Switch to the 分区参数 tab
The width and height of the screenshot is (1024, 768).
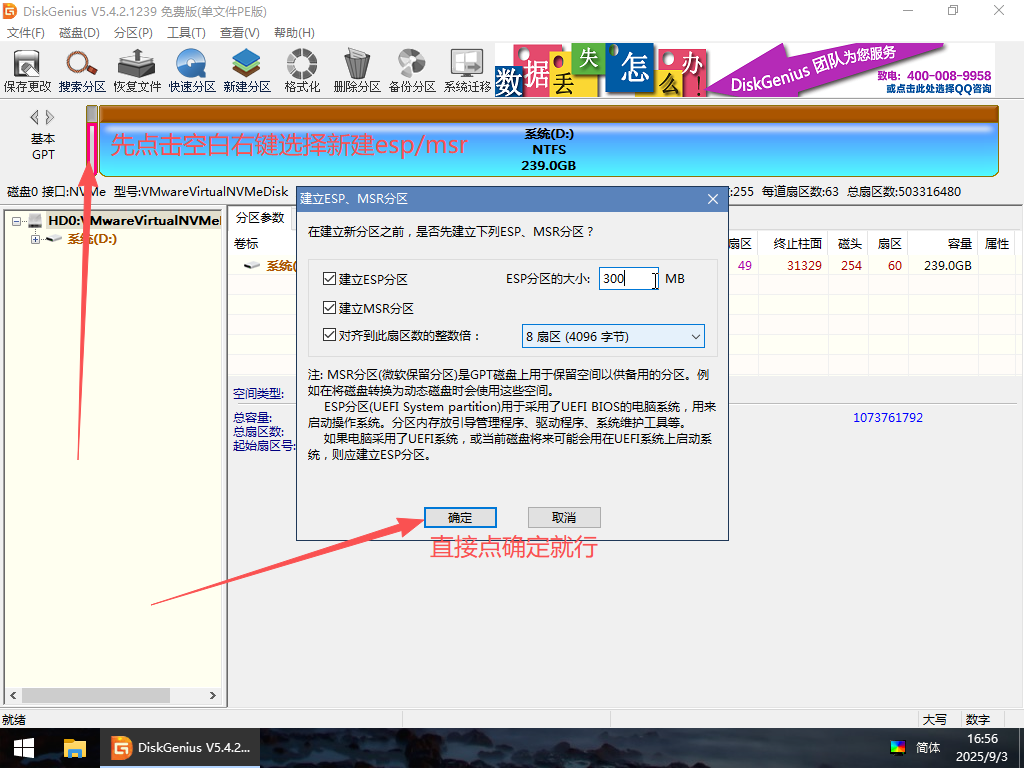(x=258, y=216)
